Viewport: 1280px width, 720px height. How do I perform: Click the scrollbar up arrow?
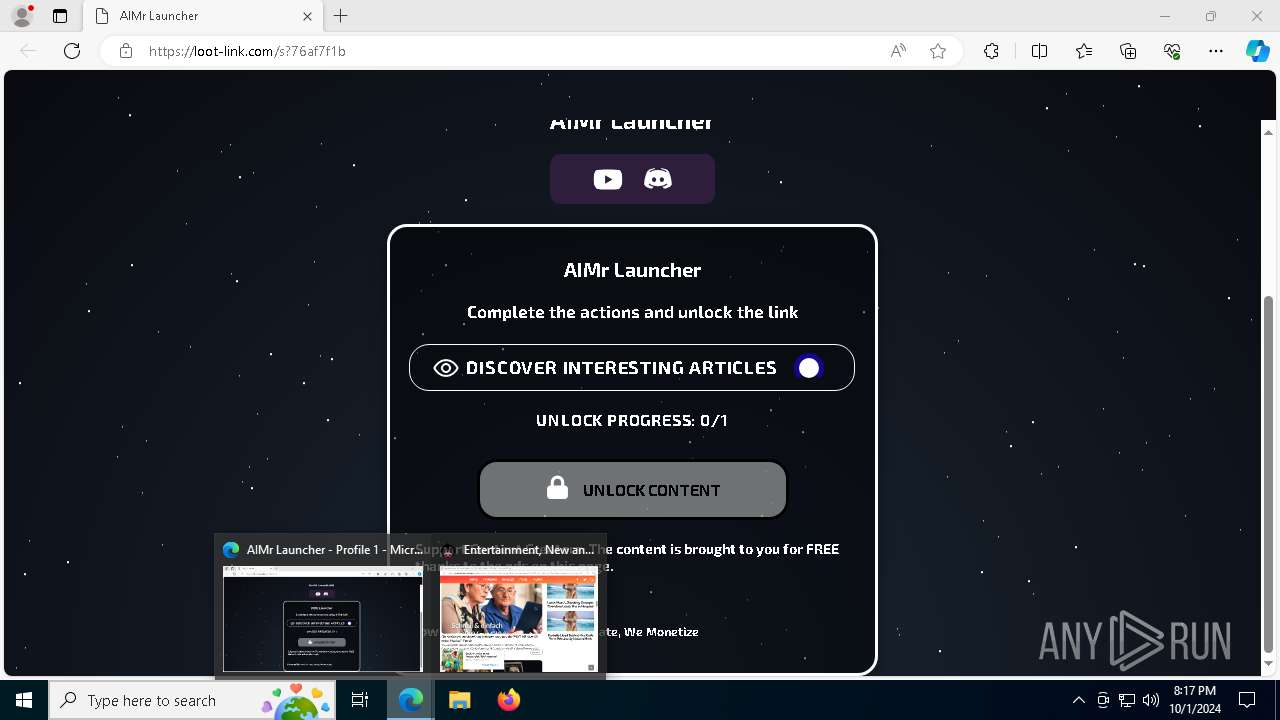click(1269, 131)
